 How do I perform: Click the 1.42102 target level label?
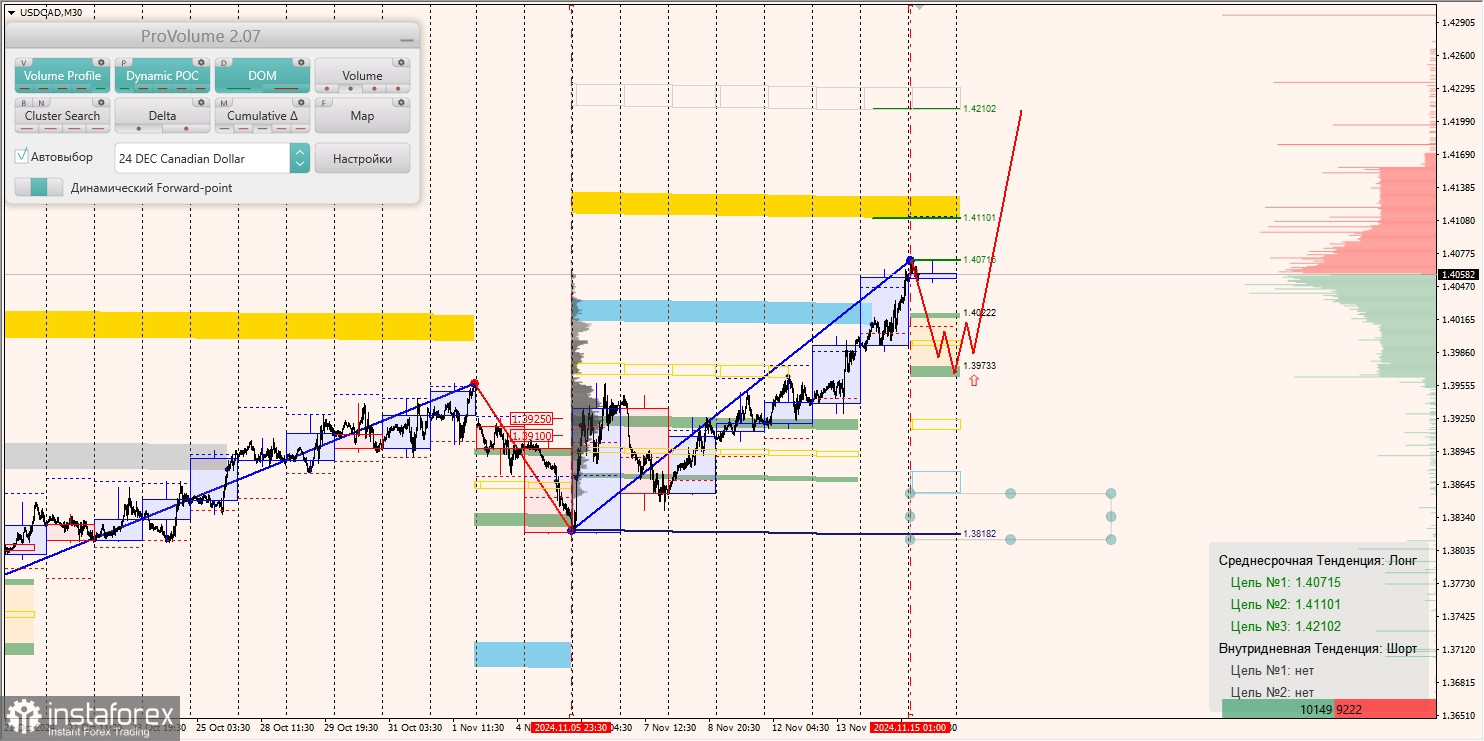coord(979,108)
